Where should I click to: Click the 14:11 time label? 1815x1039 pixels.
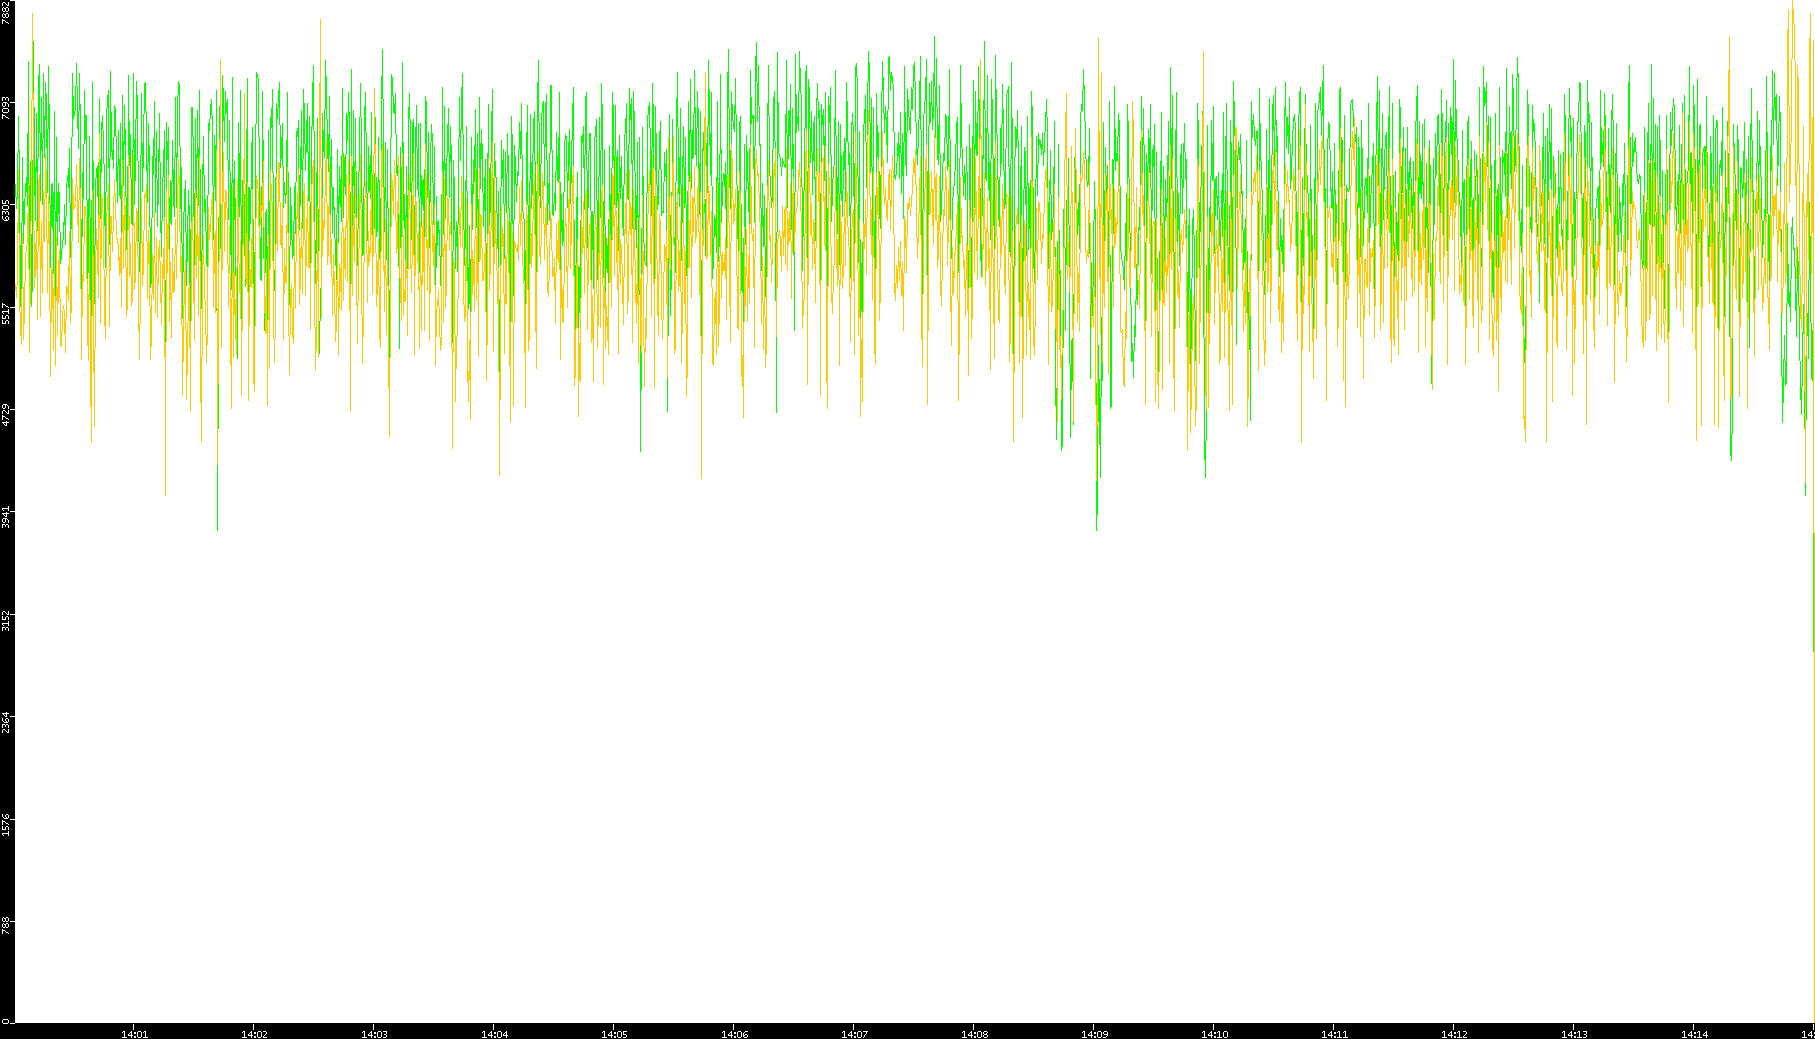[x=1334, y=1034]
